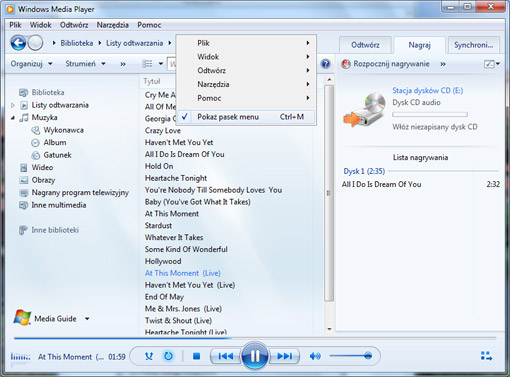510x377 pixels.
Task: Mute the volume speaker button
Action: 315,356
